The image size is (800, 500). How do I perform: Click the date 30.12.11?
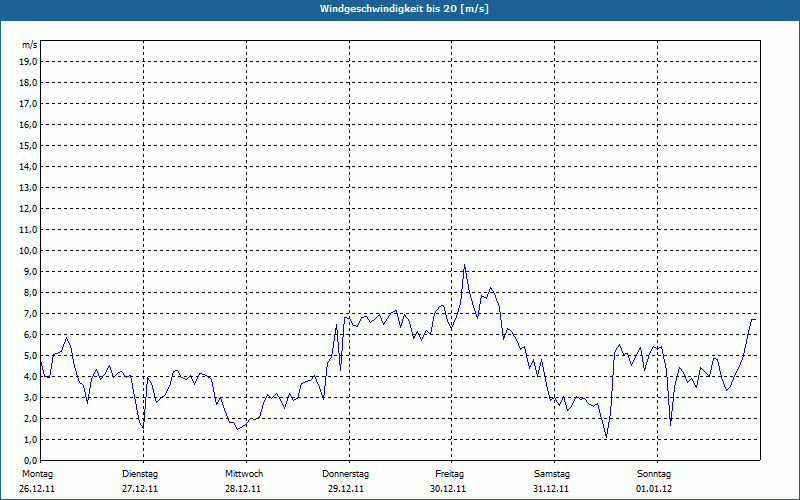coord(448,489)
